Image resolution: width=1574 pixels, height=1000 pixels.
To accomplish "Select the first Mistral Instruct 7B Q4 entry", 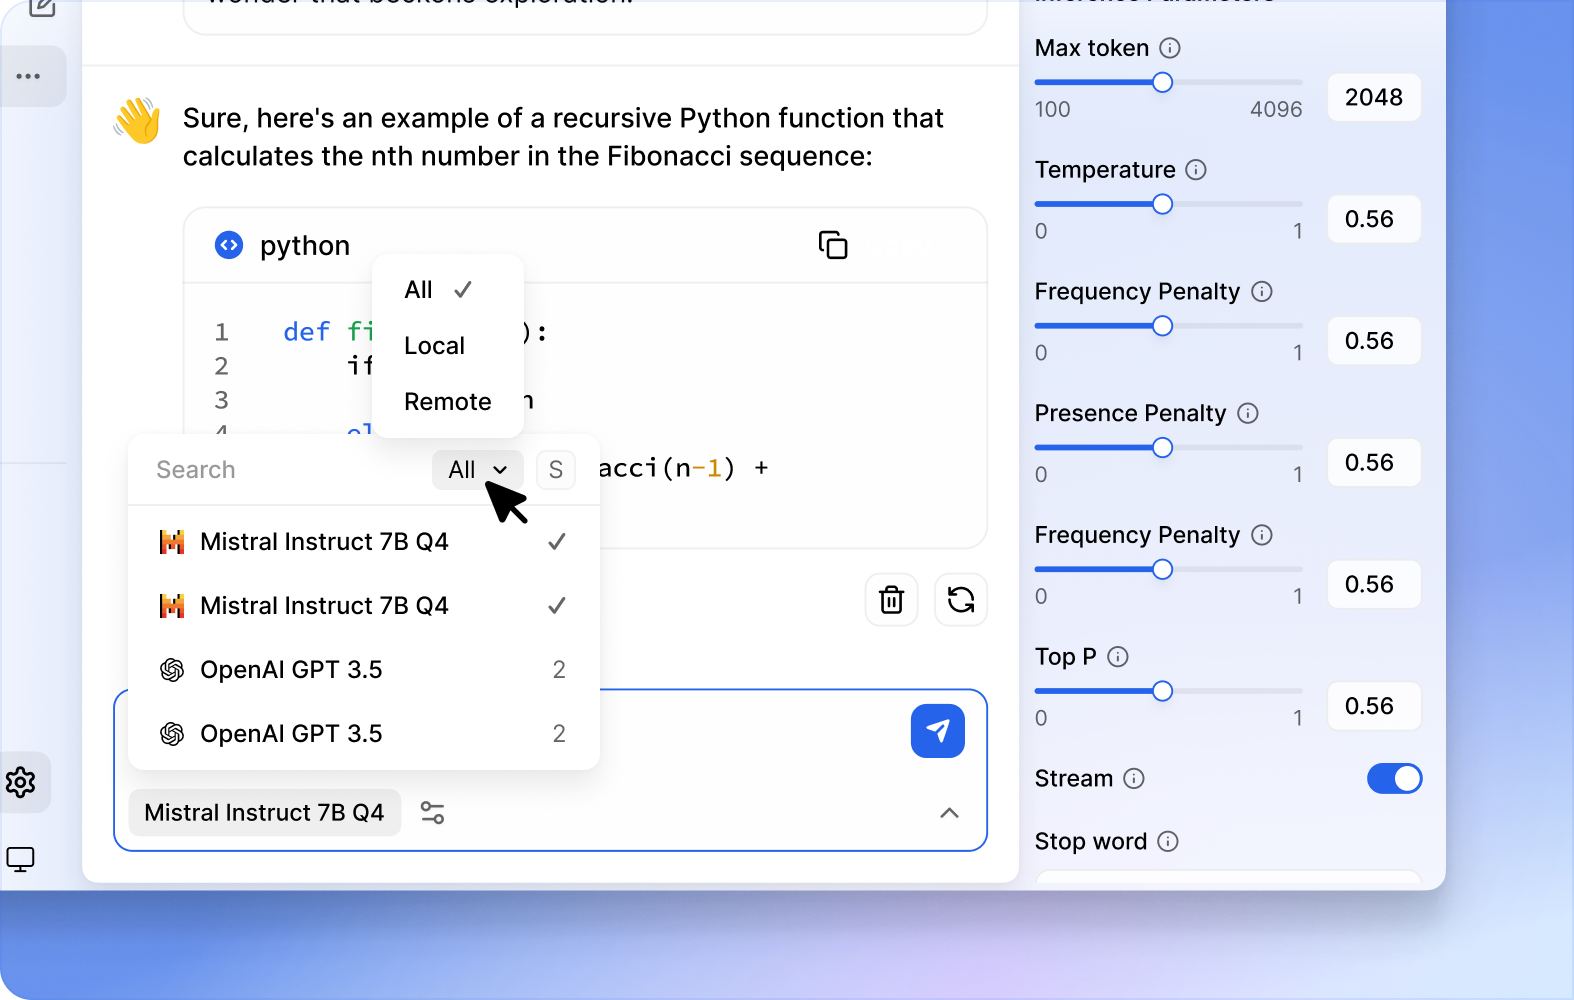I will click(324, 542).
